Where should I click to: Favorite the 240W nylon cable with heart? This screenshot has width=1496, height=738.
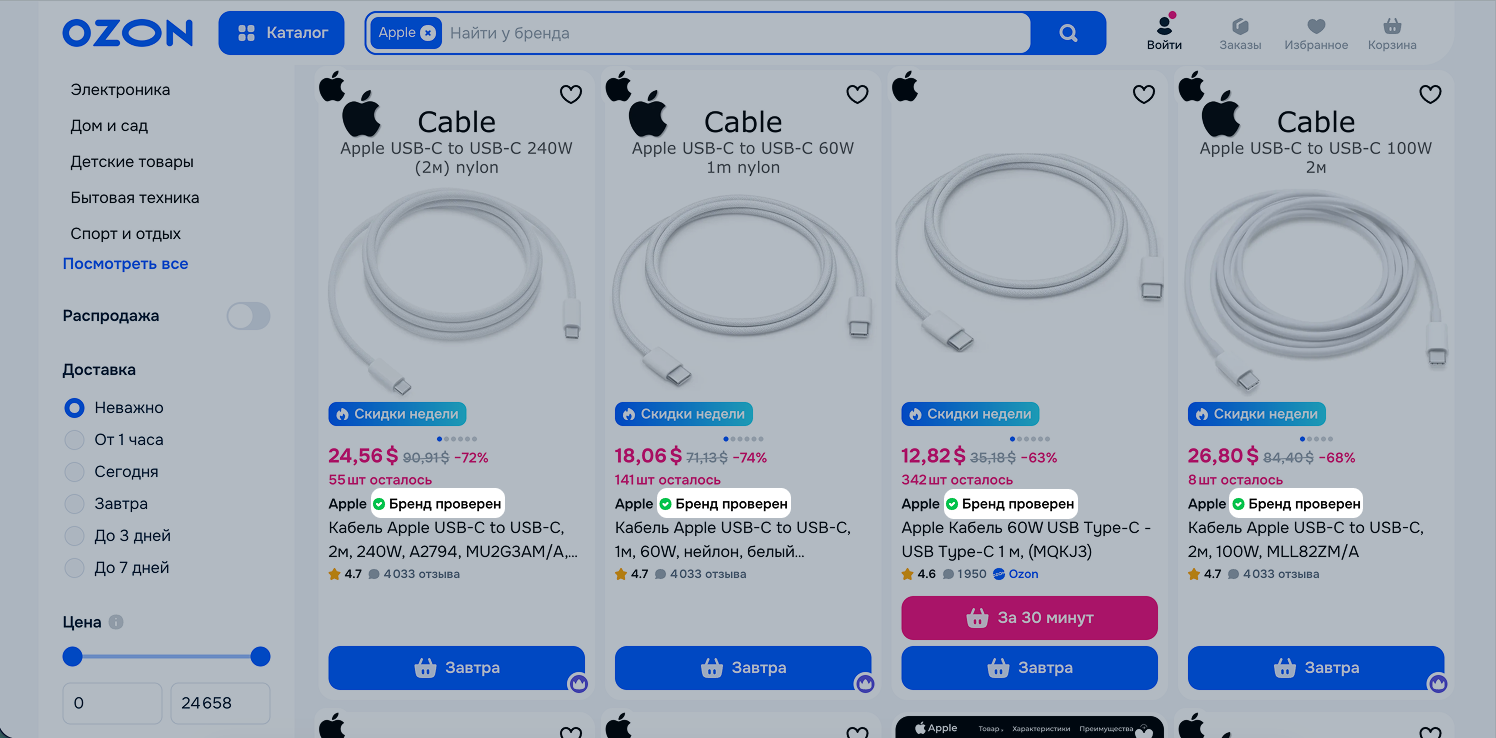coord(570,94)
